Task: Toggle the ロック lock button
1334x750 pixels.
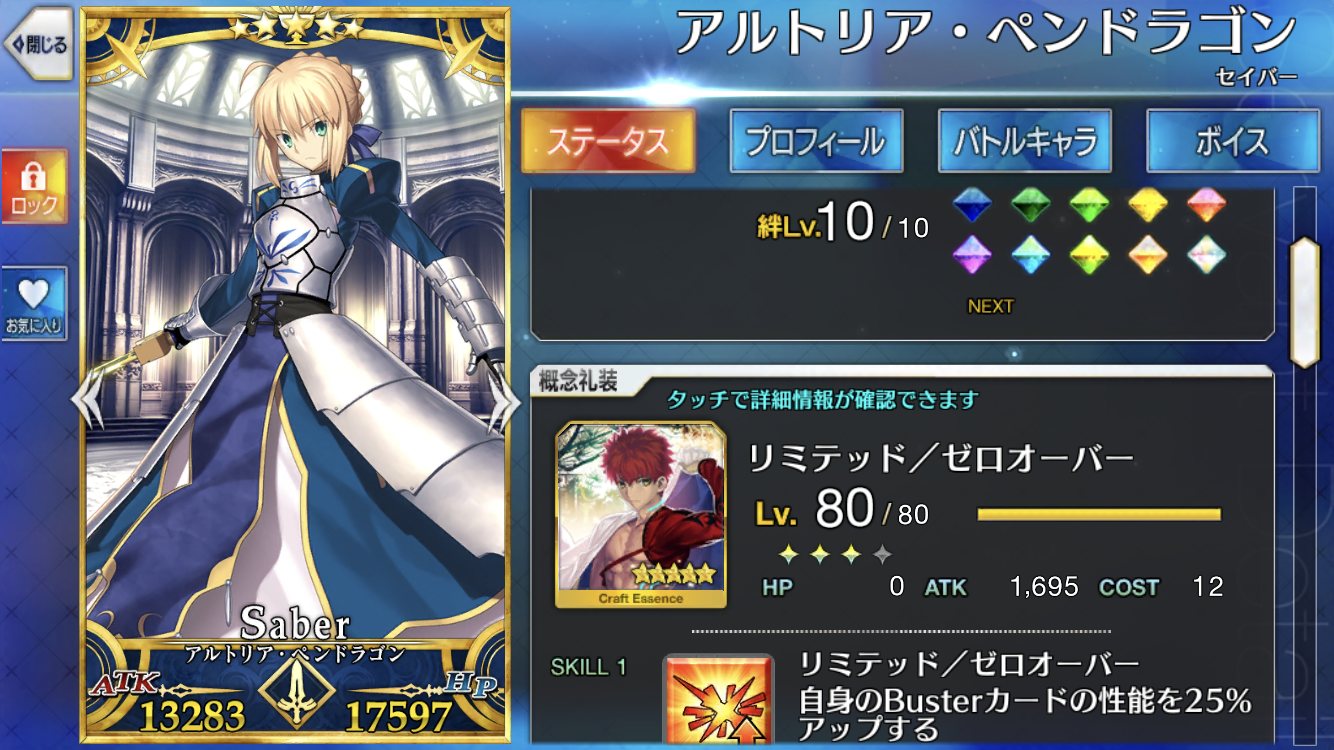Action: 35,187
